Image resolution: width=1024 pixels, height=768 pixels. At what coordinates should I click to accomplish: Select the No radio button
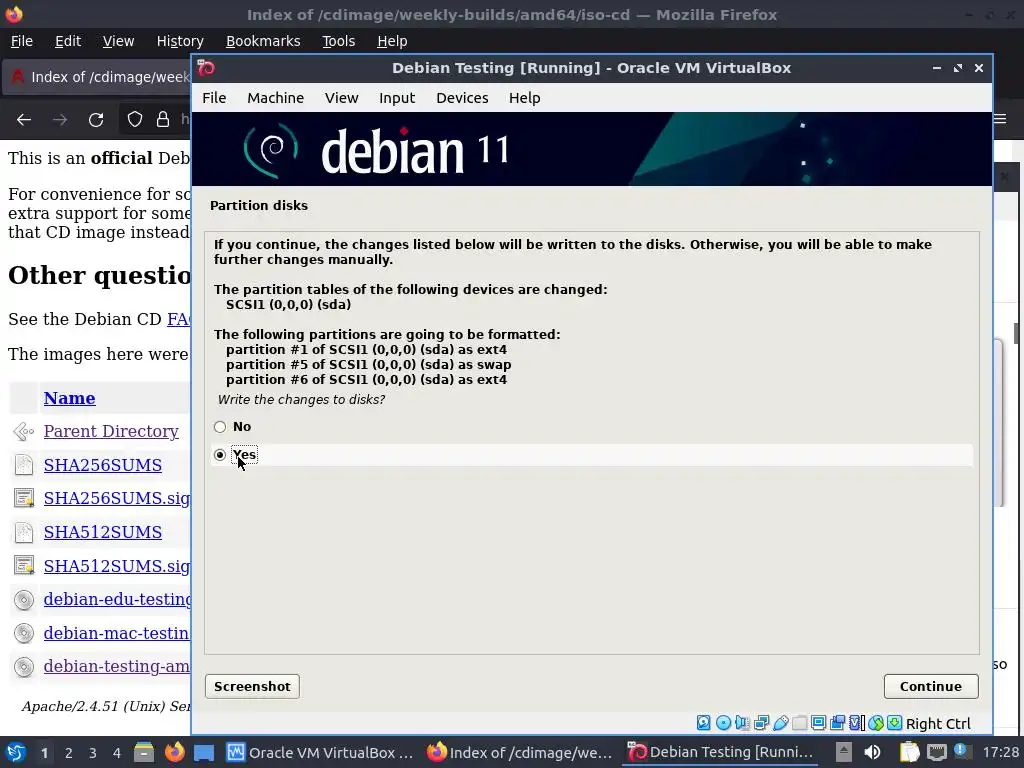tap(220, 427)
